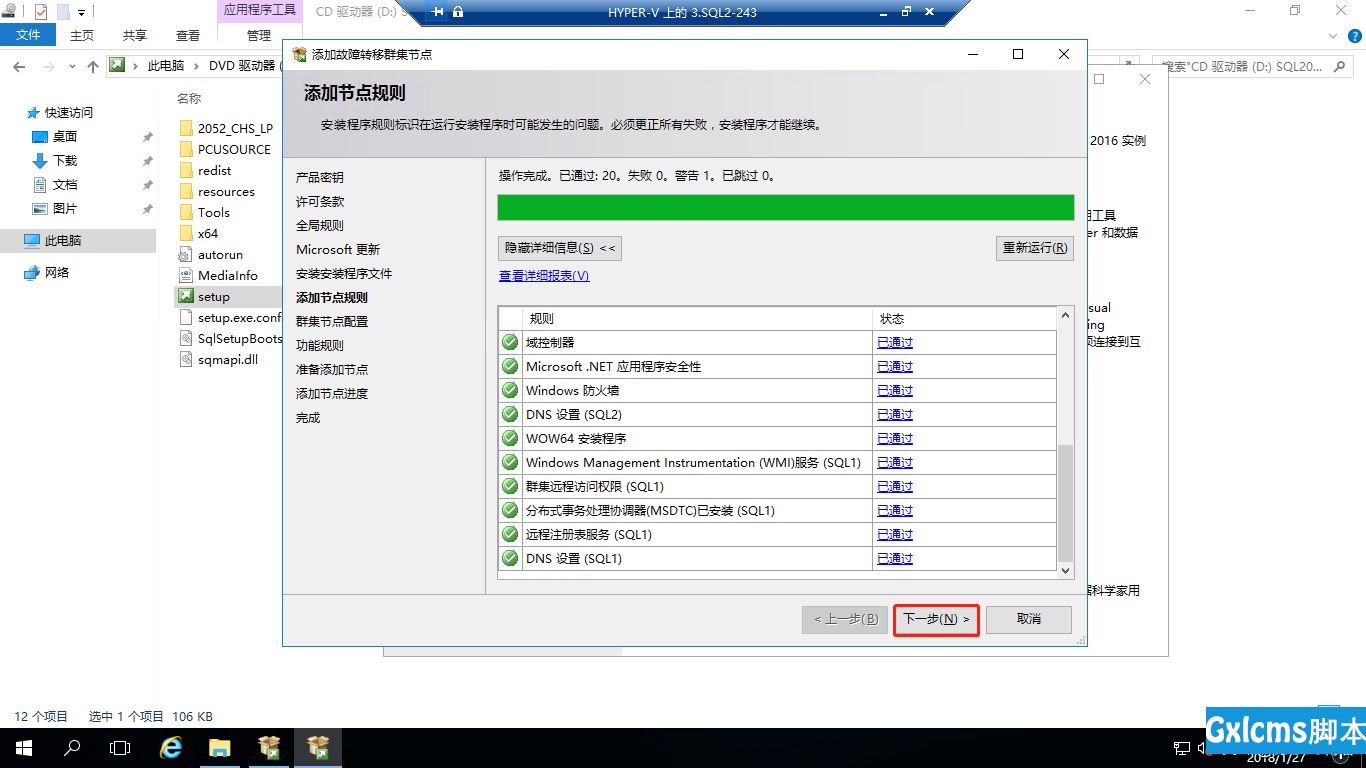Open 已通过 link for 域控制器 rule
1366x768 pixels.
895,342
